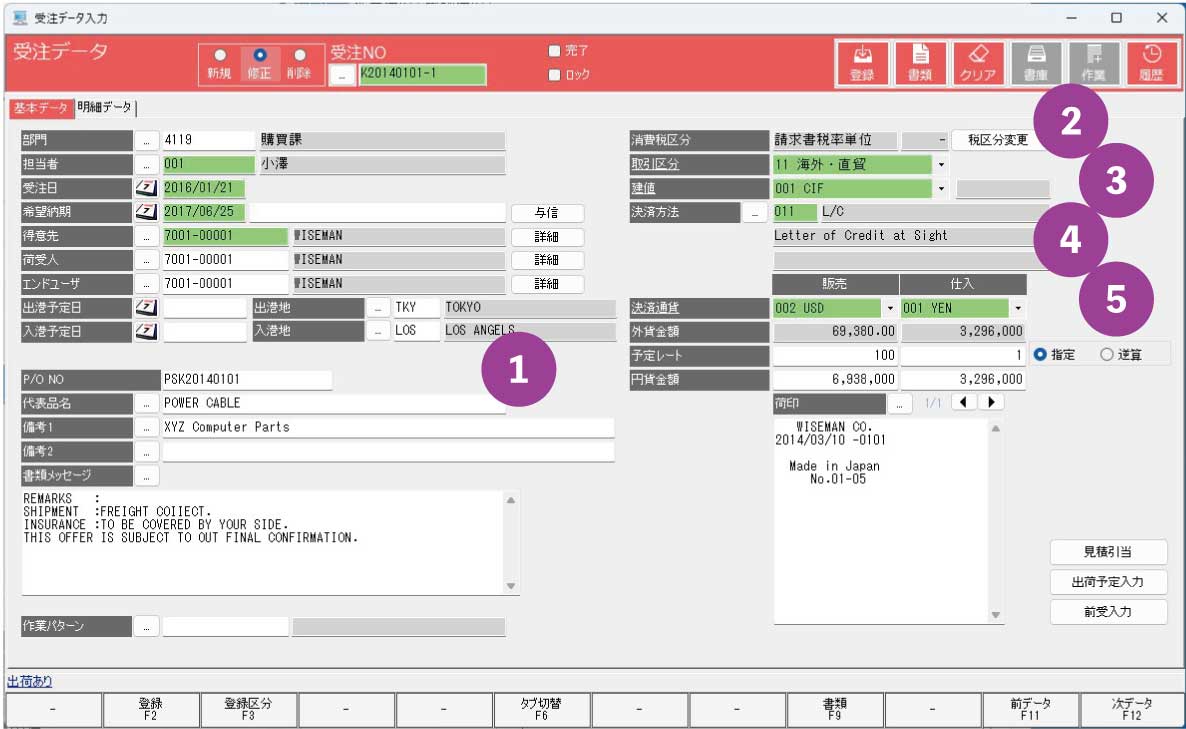Click lookup button next to 作業パターン
Image resolution: width=1186 pixels, height=729 pixels.
pos(147,626)
